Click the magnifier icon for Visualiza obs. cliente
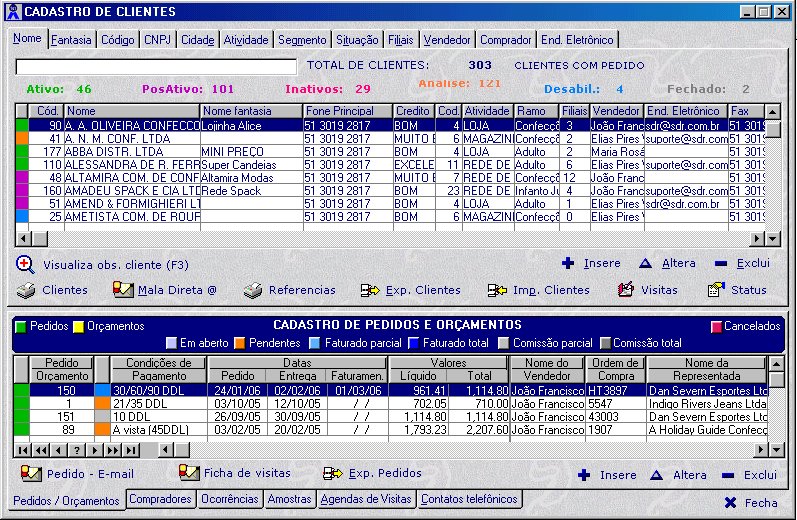The width and height of the screenshot is (797, 520). 25,264
